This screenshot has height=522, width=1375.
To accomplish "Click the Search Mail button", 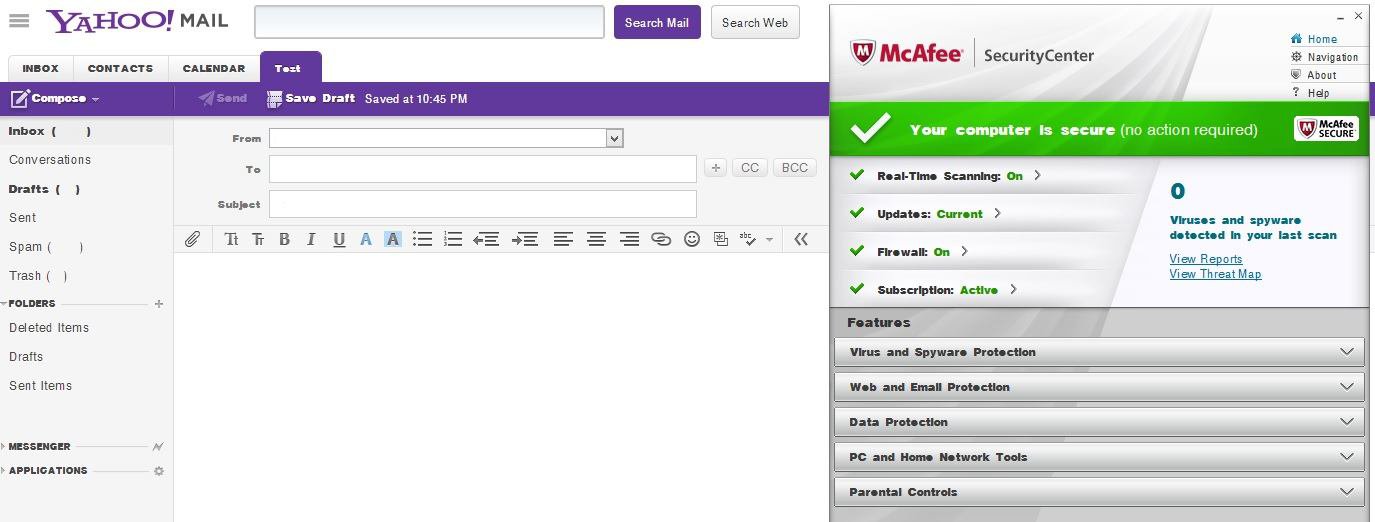I will (x=657, y=22).
